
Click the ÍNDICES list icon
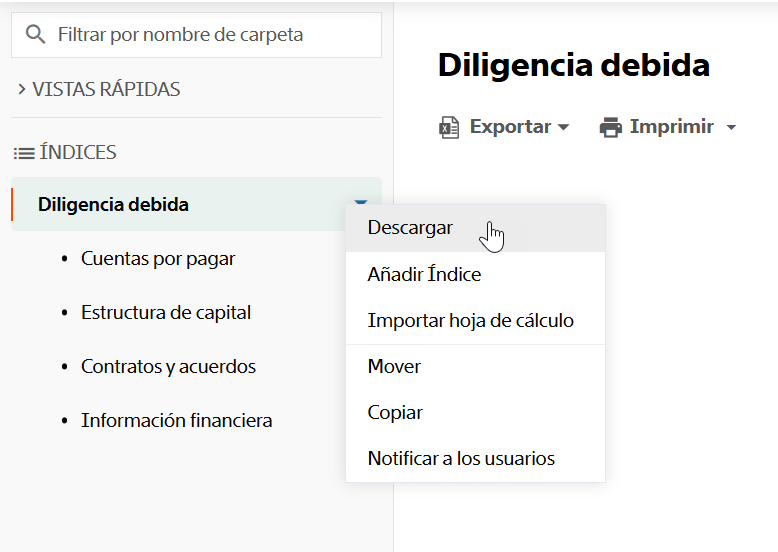[x=24, y=153]
